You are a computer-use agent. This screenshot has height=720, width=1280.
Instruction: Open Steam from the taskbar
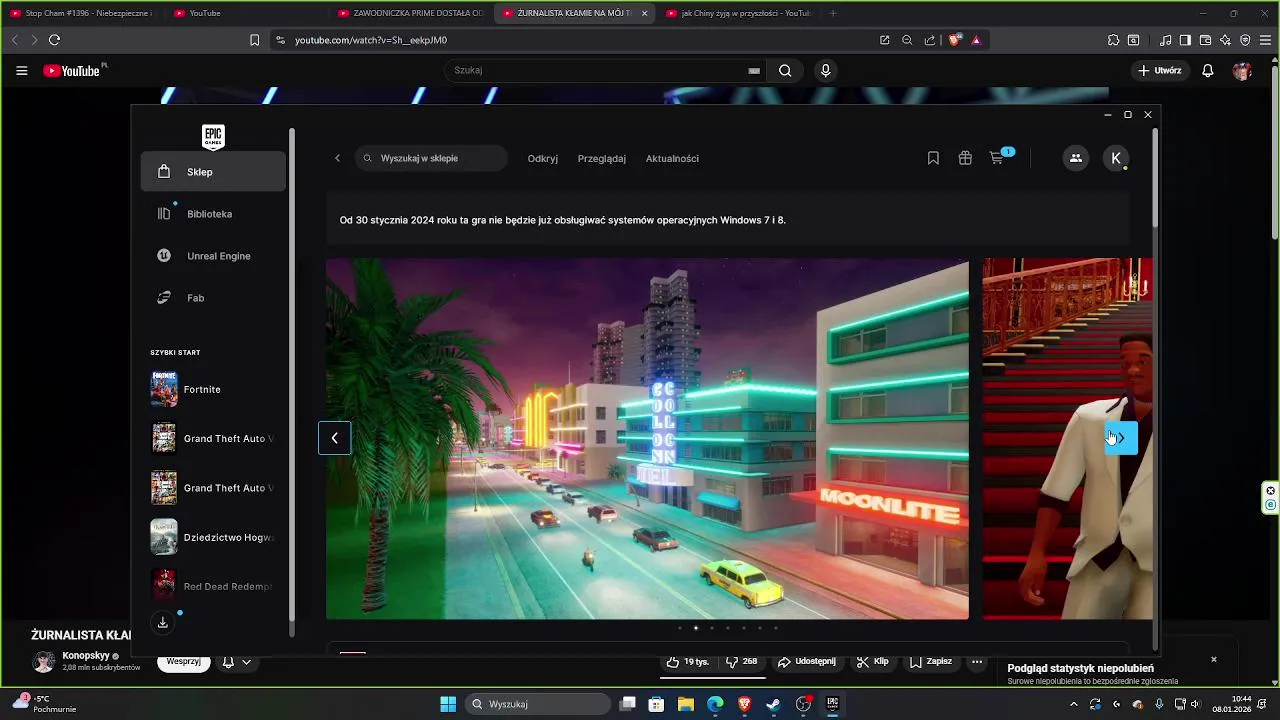coord(773,704)
